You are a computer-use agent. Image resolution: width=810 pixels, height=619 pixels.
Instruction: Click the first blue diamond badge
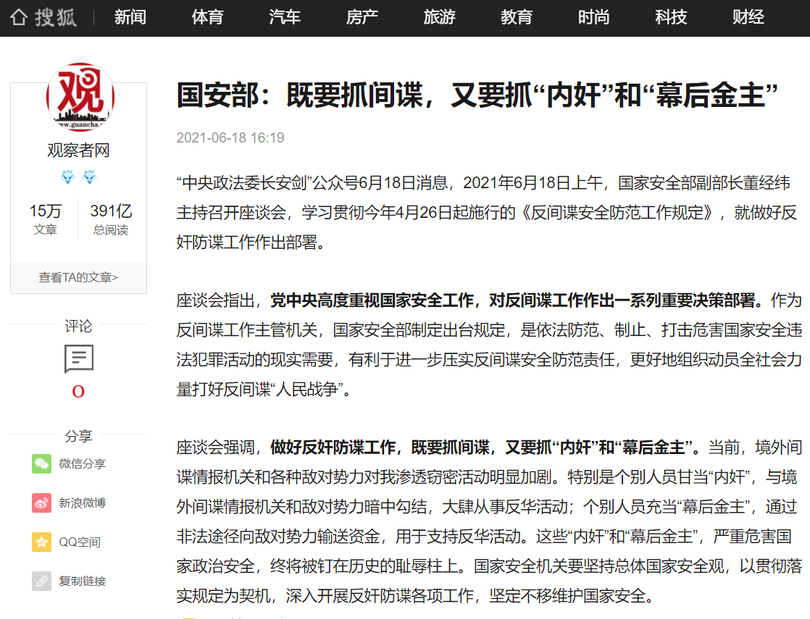pos(68,177)
